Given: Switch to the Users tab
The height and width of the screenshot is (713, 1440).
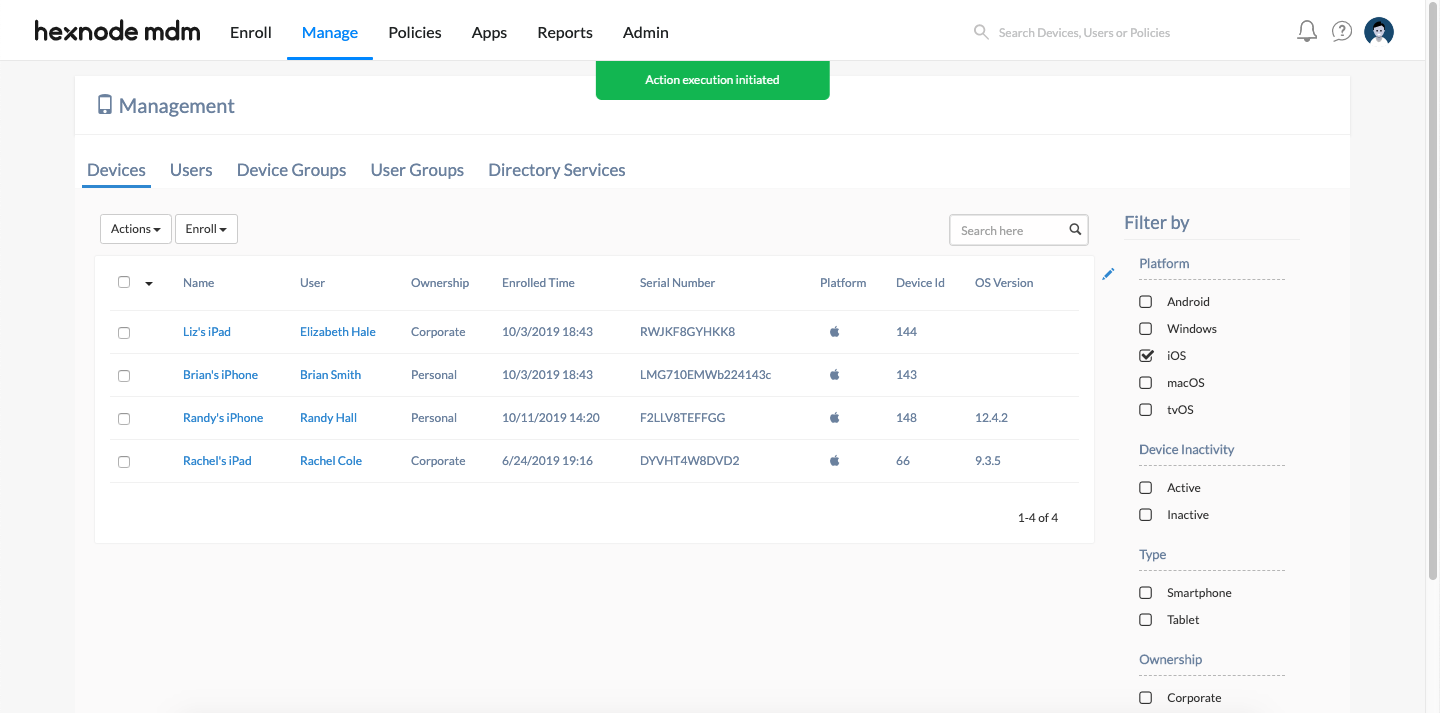Looking at the screenshot, I should [191, 170].
